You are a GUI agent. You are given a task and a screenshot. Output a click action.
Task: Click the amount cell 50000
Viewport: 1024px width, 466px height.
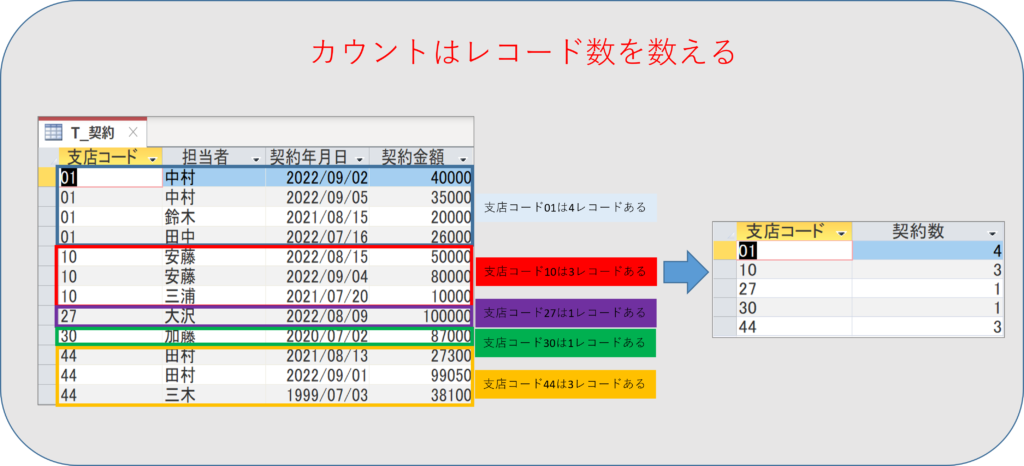[421, 256]
